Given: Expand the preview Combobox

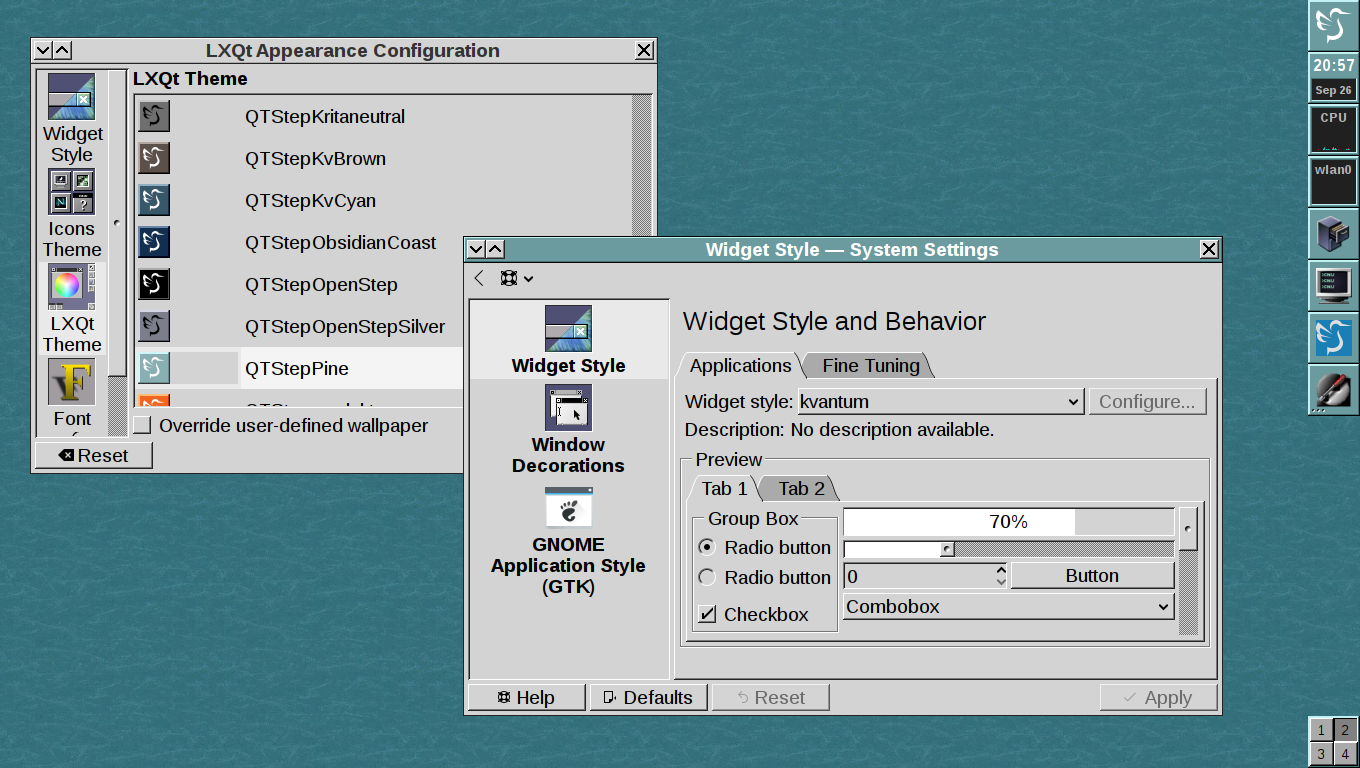Looking at the screenshot, I should pyautogui.click(x=1008, y=606).
